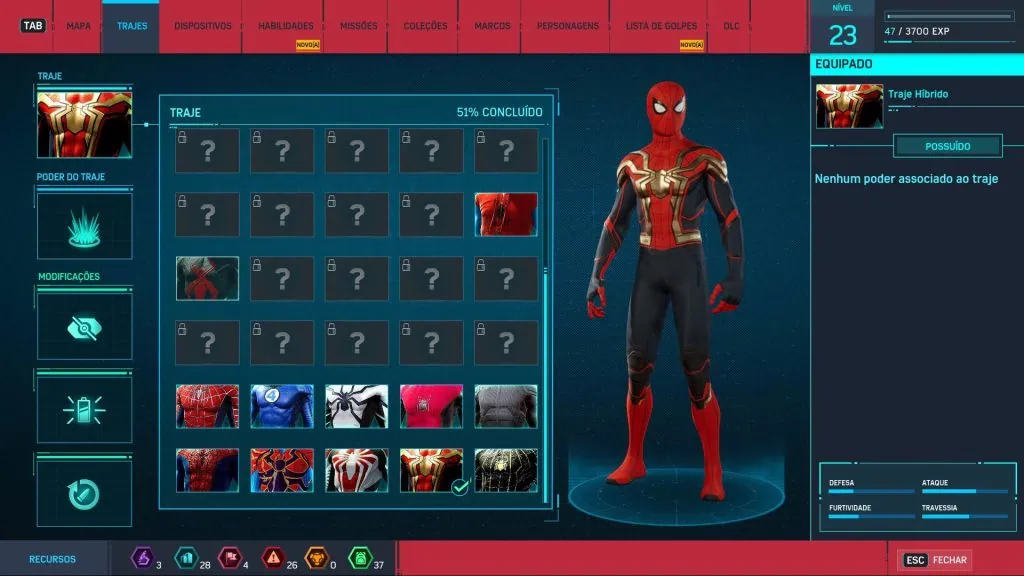
Task: Click the Possuído button
Action: (948, 146)
